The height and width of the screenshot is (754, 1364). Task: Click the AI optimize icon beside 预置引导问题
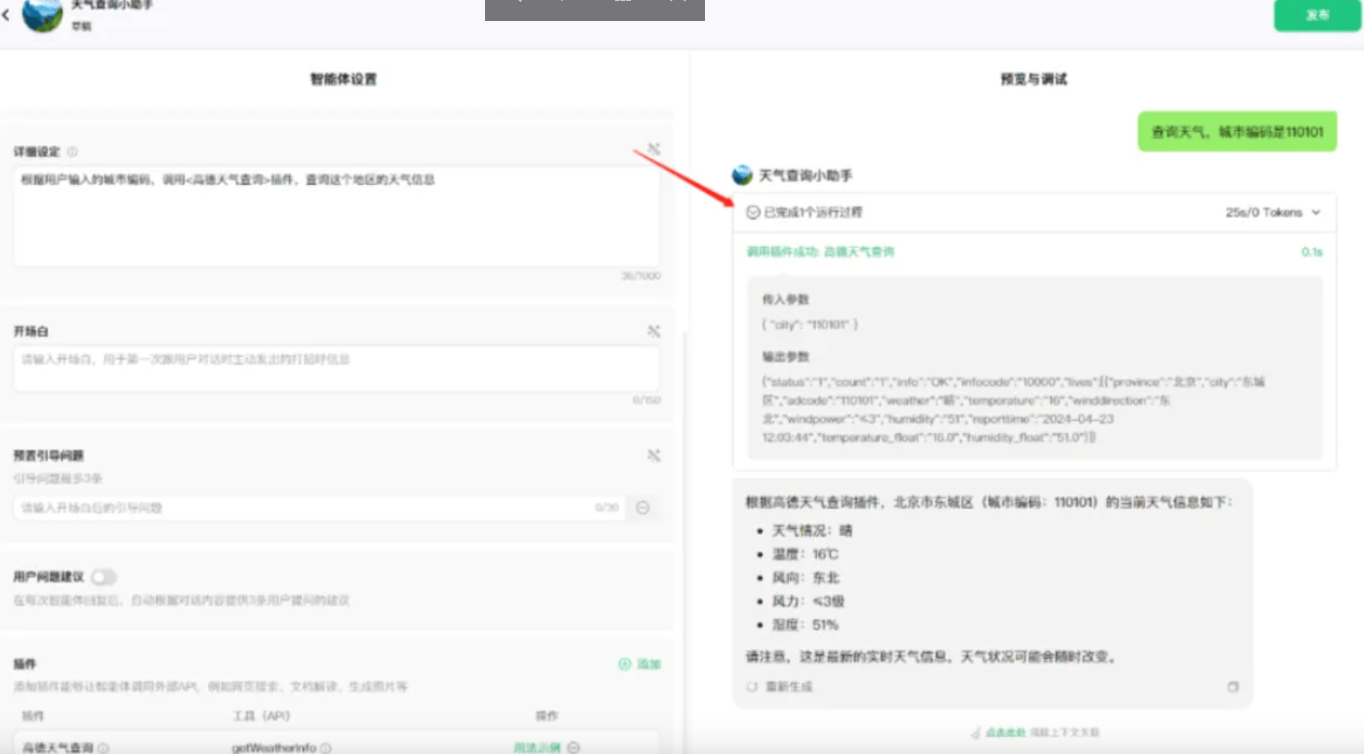pyautogui.click(x=653, y=455)
